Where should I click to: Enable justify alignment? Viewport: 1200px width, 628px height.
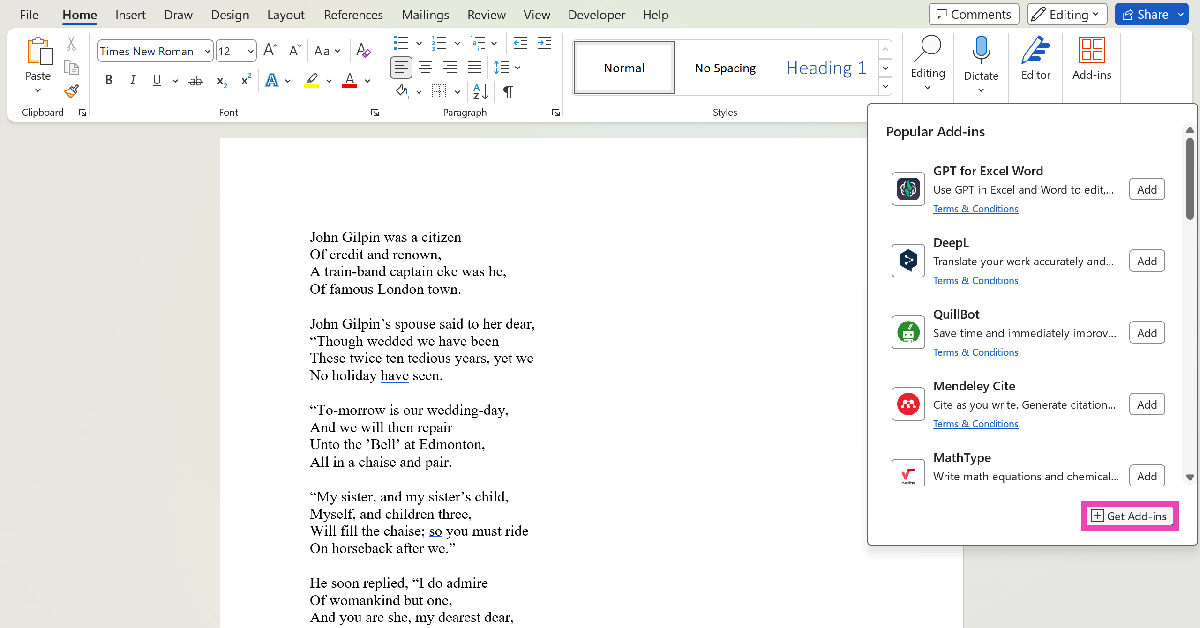[473, 67]
